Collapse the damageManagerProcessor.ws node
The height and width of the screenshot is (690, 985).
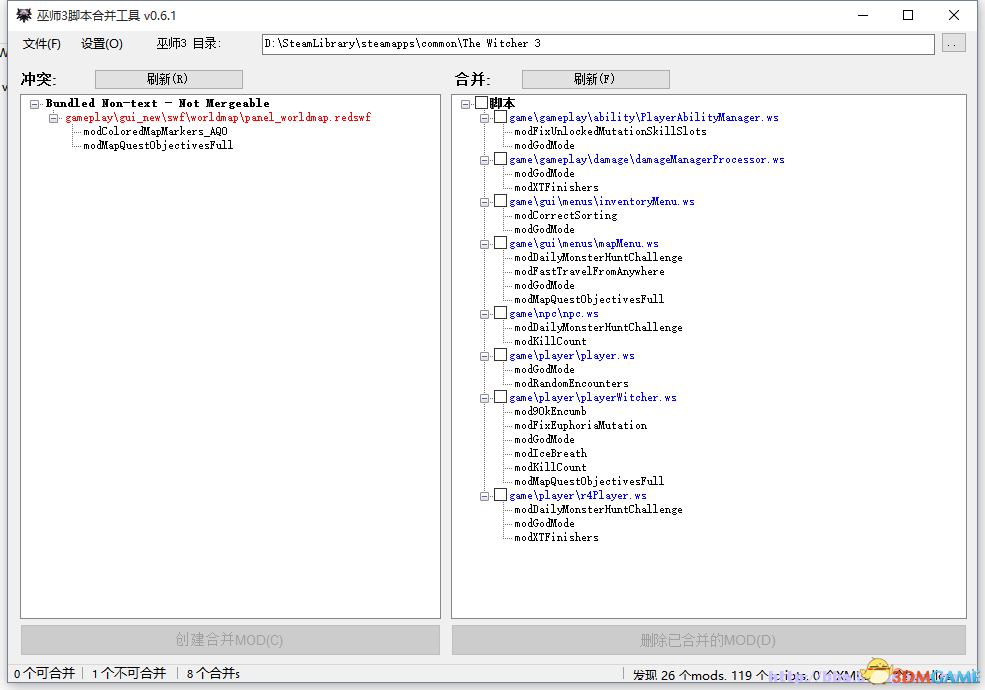click(x=484, y=160)
